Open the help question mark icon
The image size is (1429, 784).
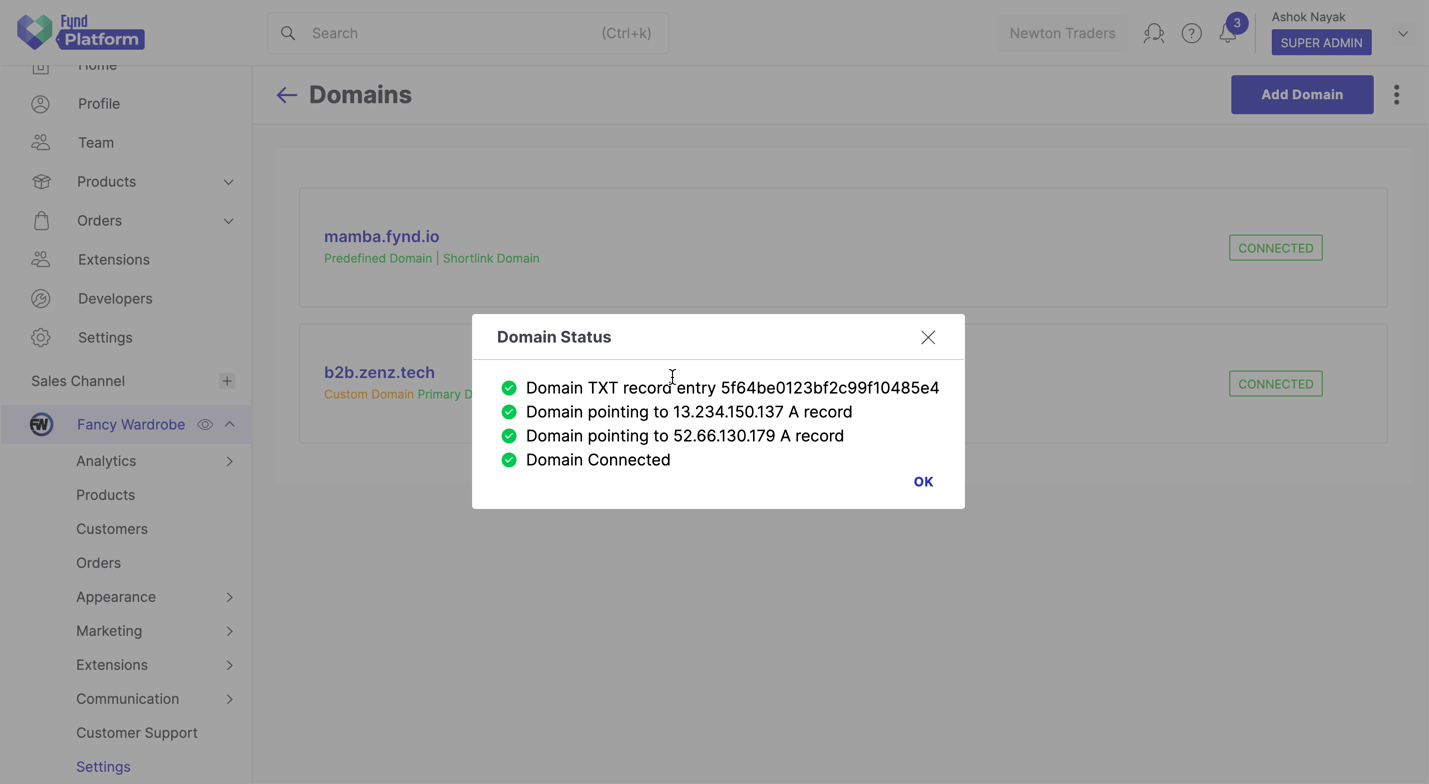click(x=1191, y=33)
